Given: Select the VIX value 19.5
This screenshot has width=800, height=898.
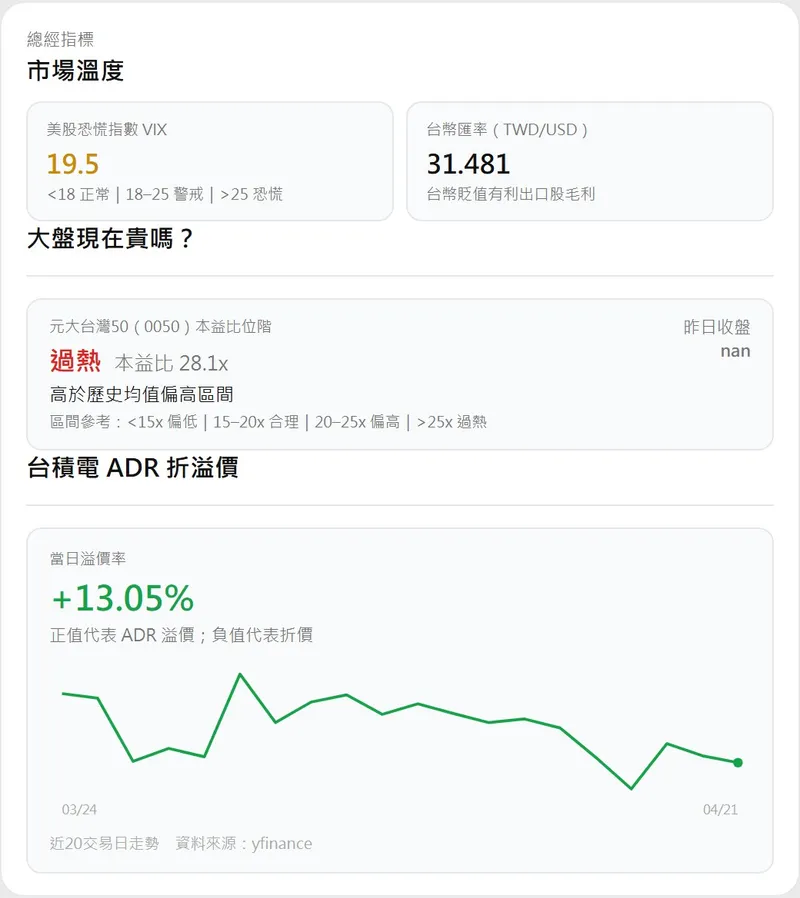Looking at the screenshot, I should (x=73, y=164).
